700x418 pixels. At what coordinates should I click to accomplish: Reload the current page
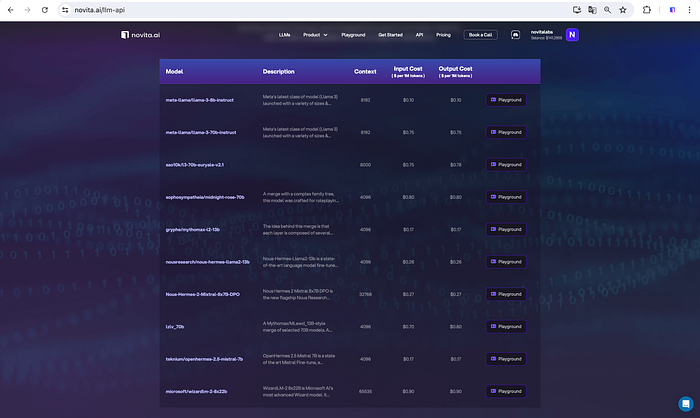point(45,10)
